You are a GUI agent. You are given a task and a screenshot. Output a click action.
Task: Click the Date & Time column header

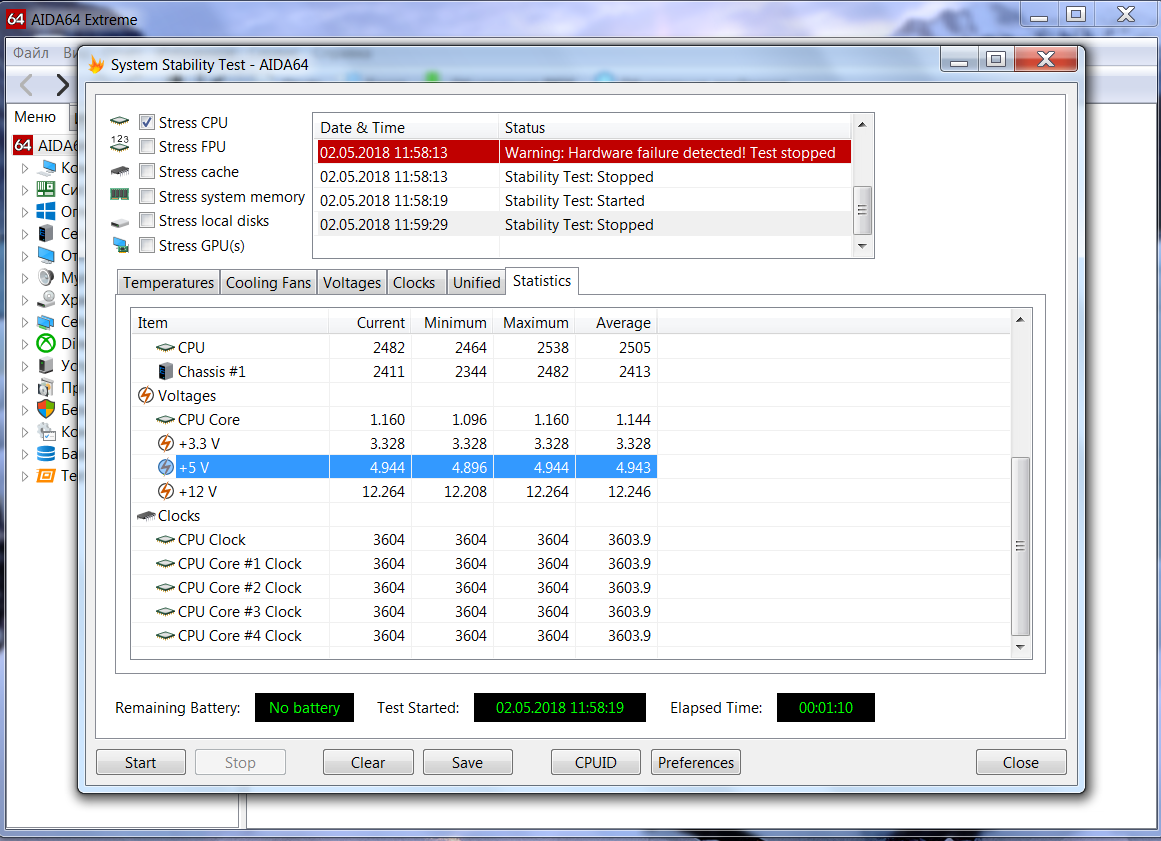pyautogui.click(x=406, y=127)
